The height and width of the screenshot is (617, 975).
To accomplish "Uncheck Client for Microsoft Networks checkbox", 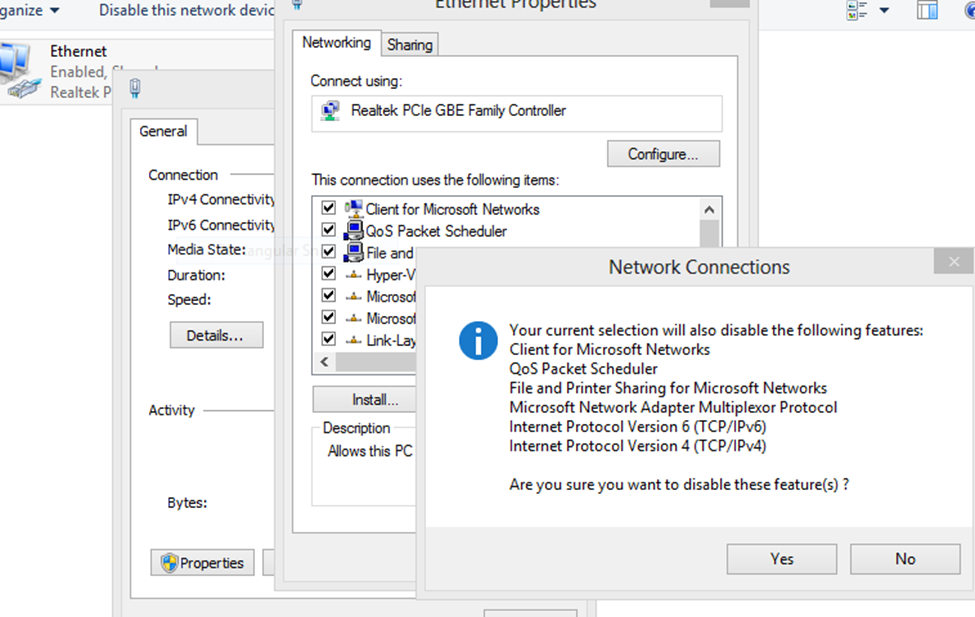I will [328, 209].
